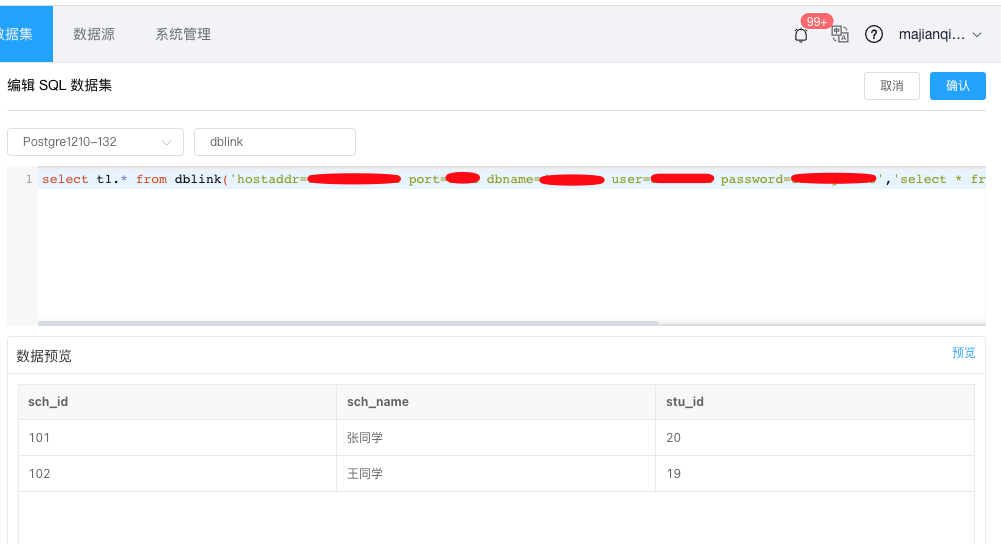The image size is (1001, 544).
Task: Click the 预览 preview link
Action: tap(963, 353)
